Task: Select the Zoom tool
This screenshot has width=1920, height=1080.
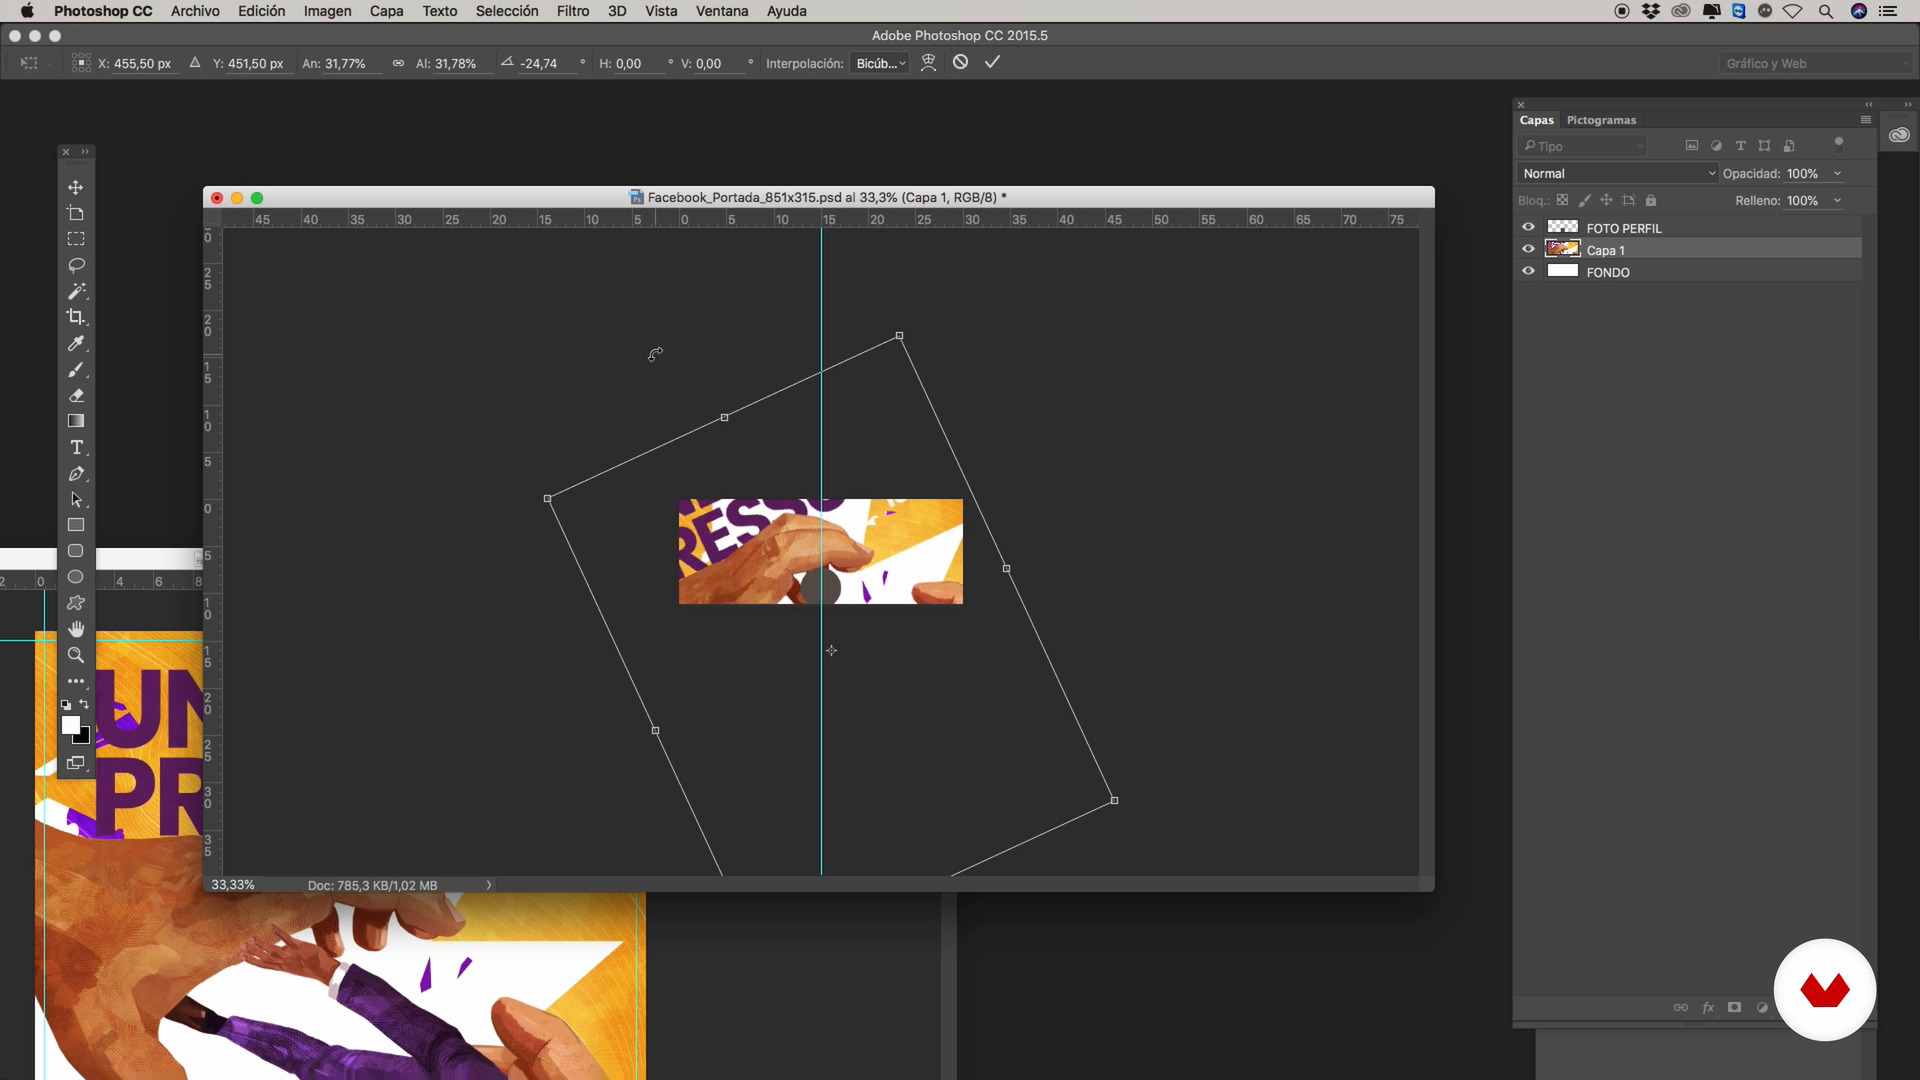Action: [75, 655]
